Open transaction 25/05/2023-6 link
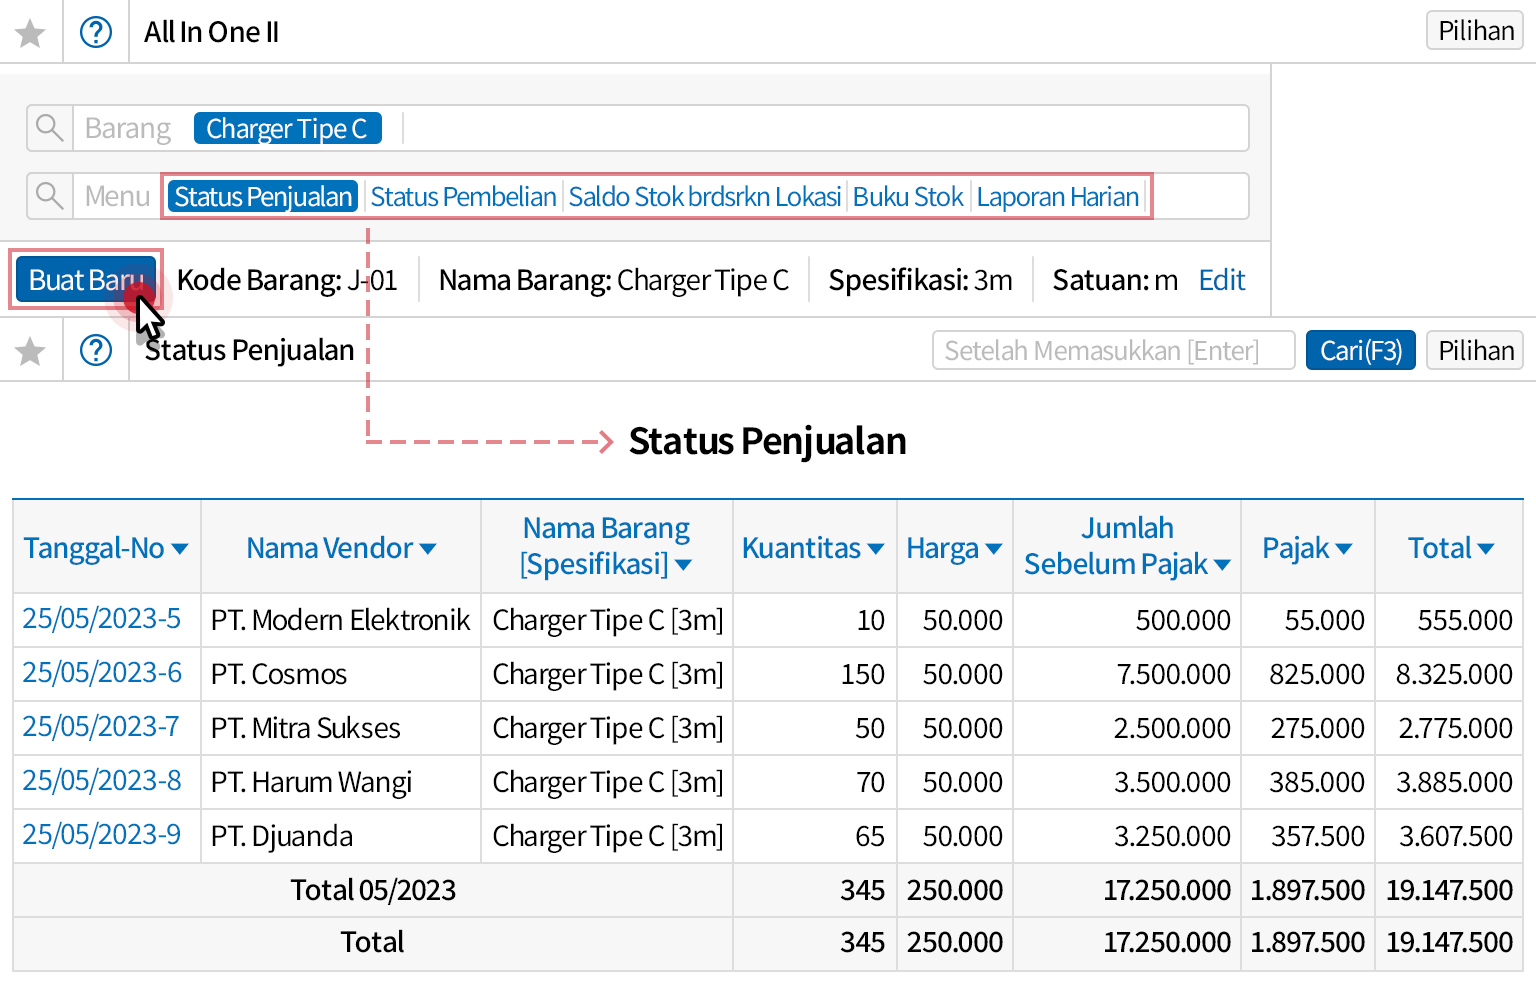 click(102, 673)
